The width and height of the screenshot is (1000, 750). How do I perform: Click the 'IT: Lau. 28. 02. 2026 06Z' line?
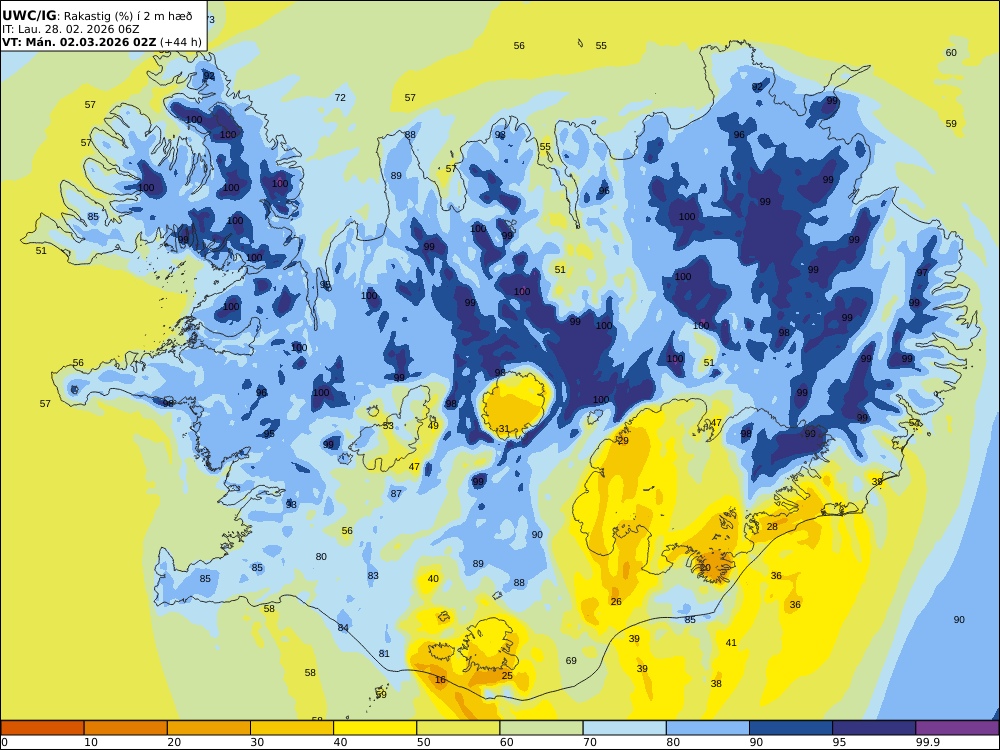[70, 29]
